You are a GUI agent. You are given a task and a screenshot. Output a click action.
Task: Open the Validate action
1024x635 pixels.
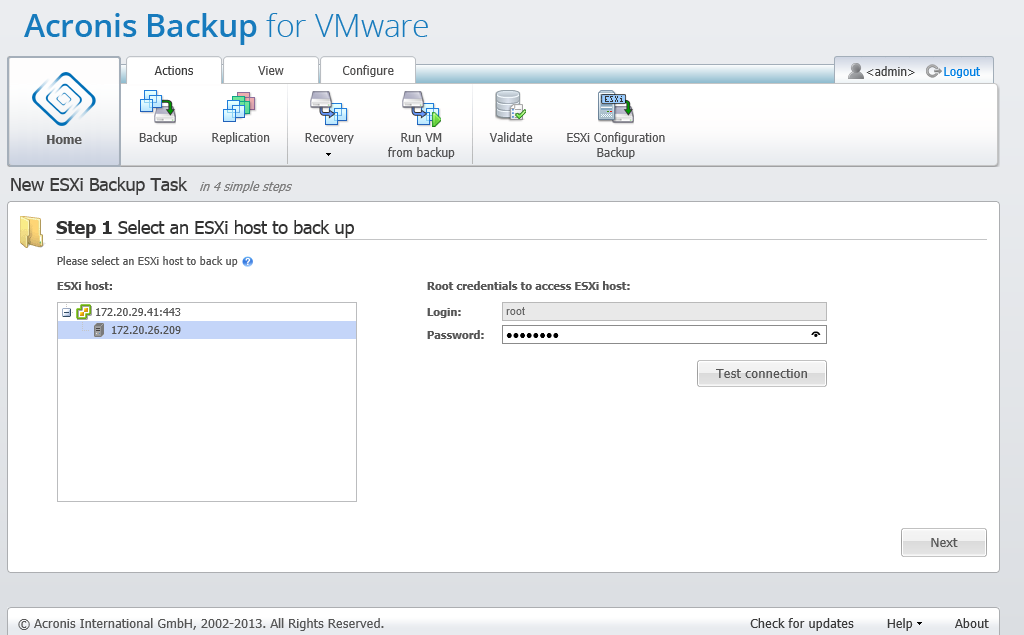point(511,118)
